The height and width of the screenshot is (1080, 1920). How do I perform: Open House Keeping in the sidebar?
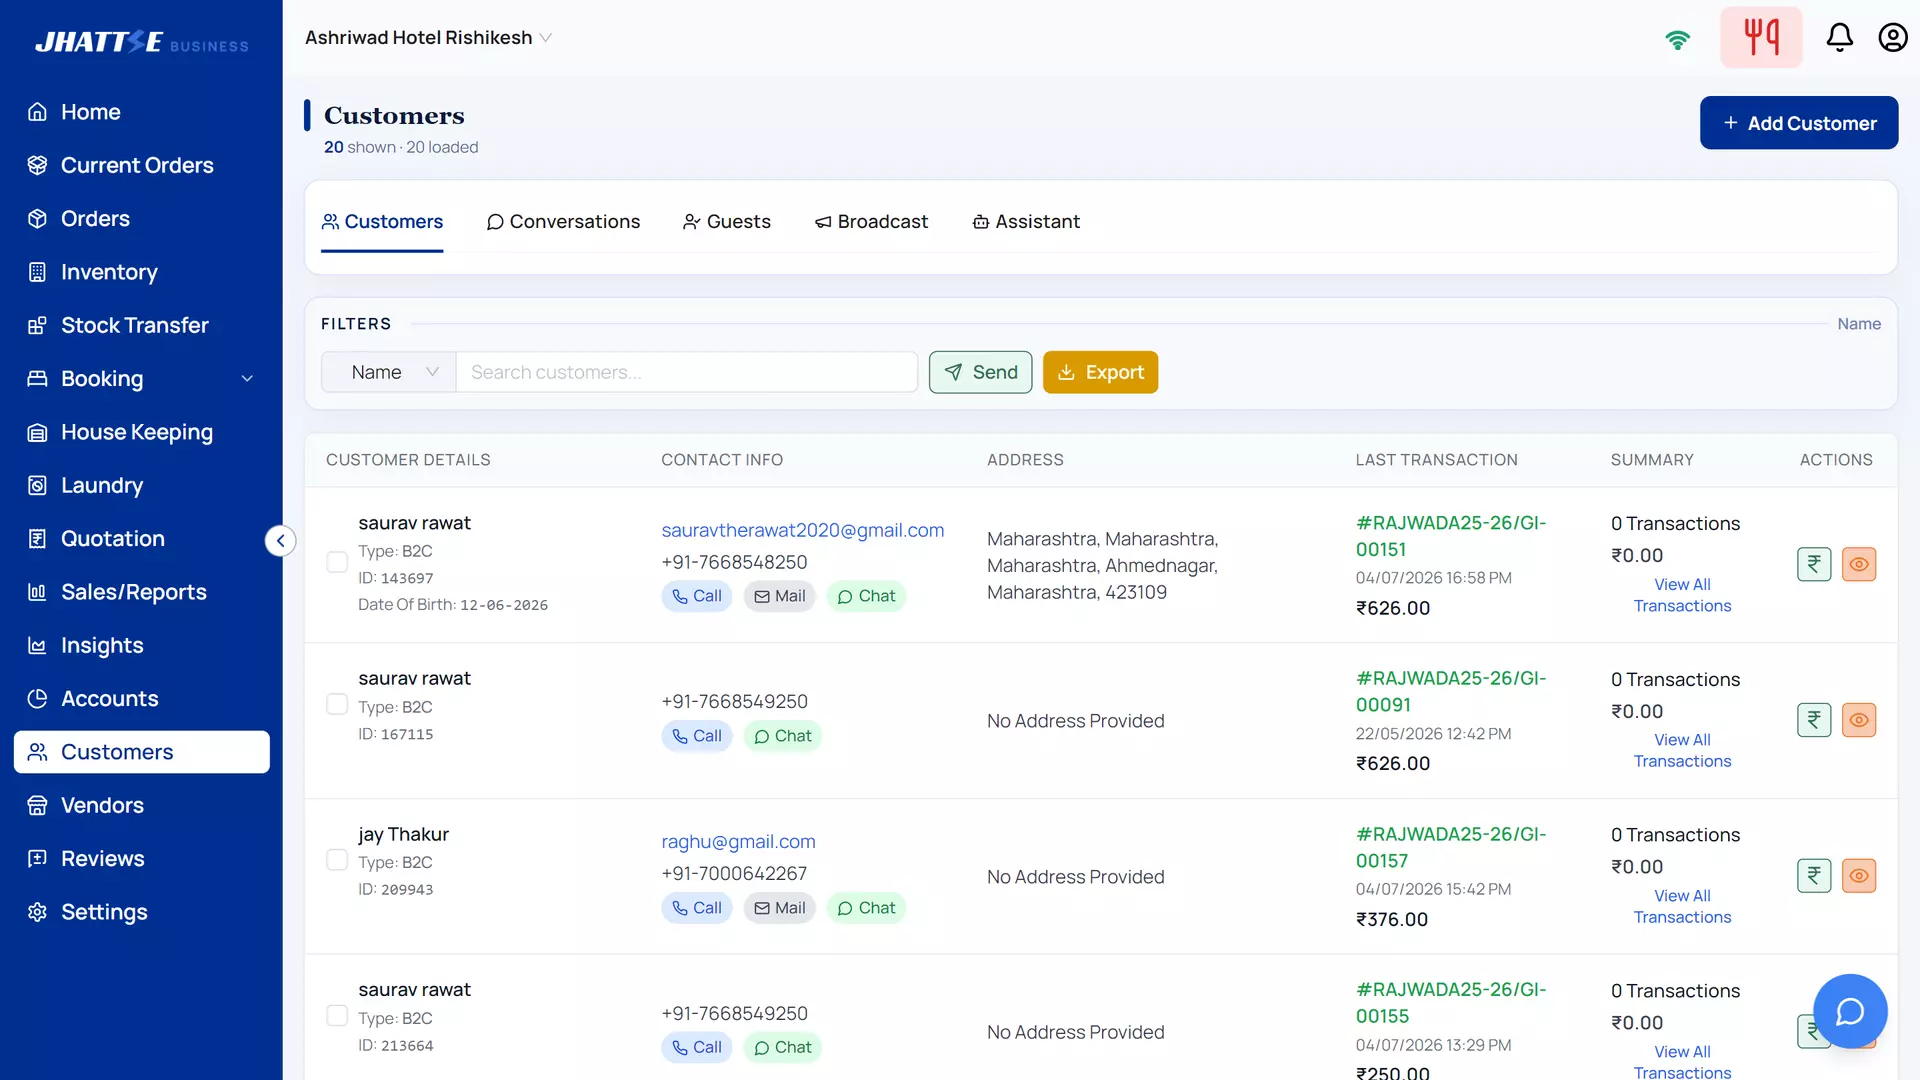click(x=142, y=432)
